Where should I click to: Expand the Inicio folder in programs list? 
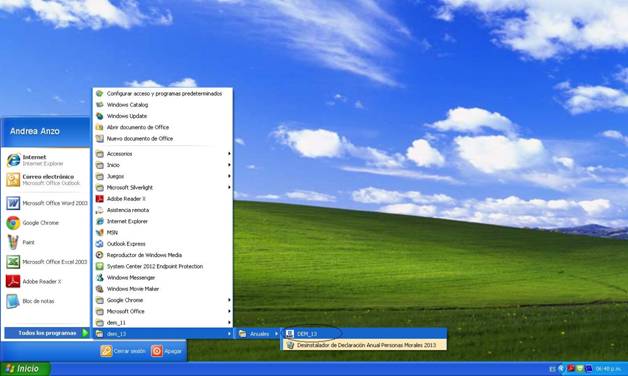coord(163,165)
